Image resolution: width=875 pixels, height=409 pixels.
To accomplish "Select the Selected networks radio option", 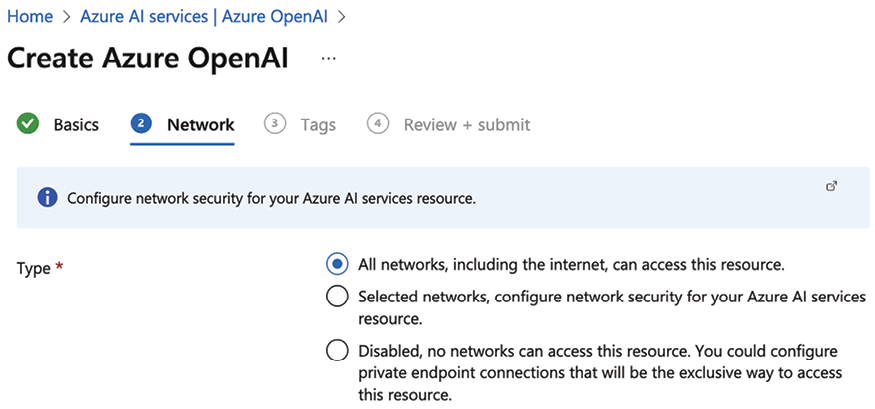I will click(x=336, y=297).
